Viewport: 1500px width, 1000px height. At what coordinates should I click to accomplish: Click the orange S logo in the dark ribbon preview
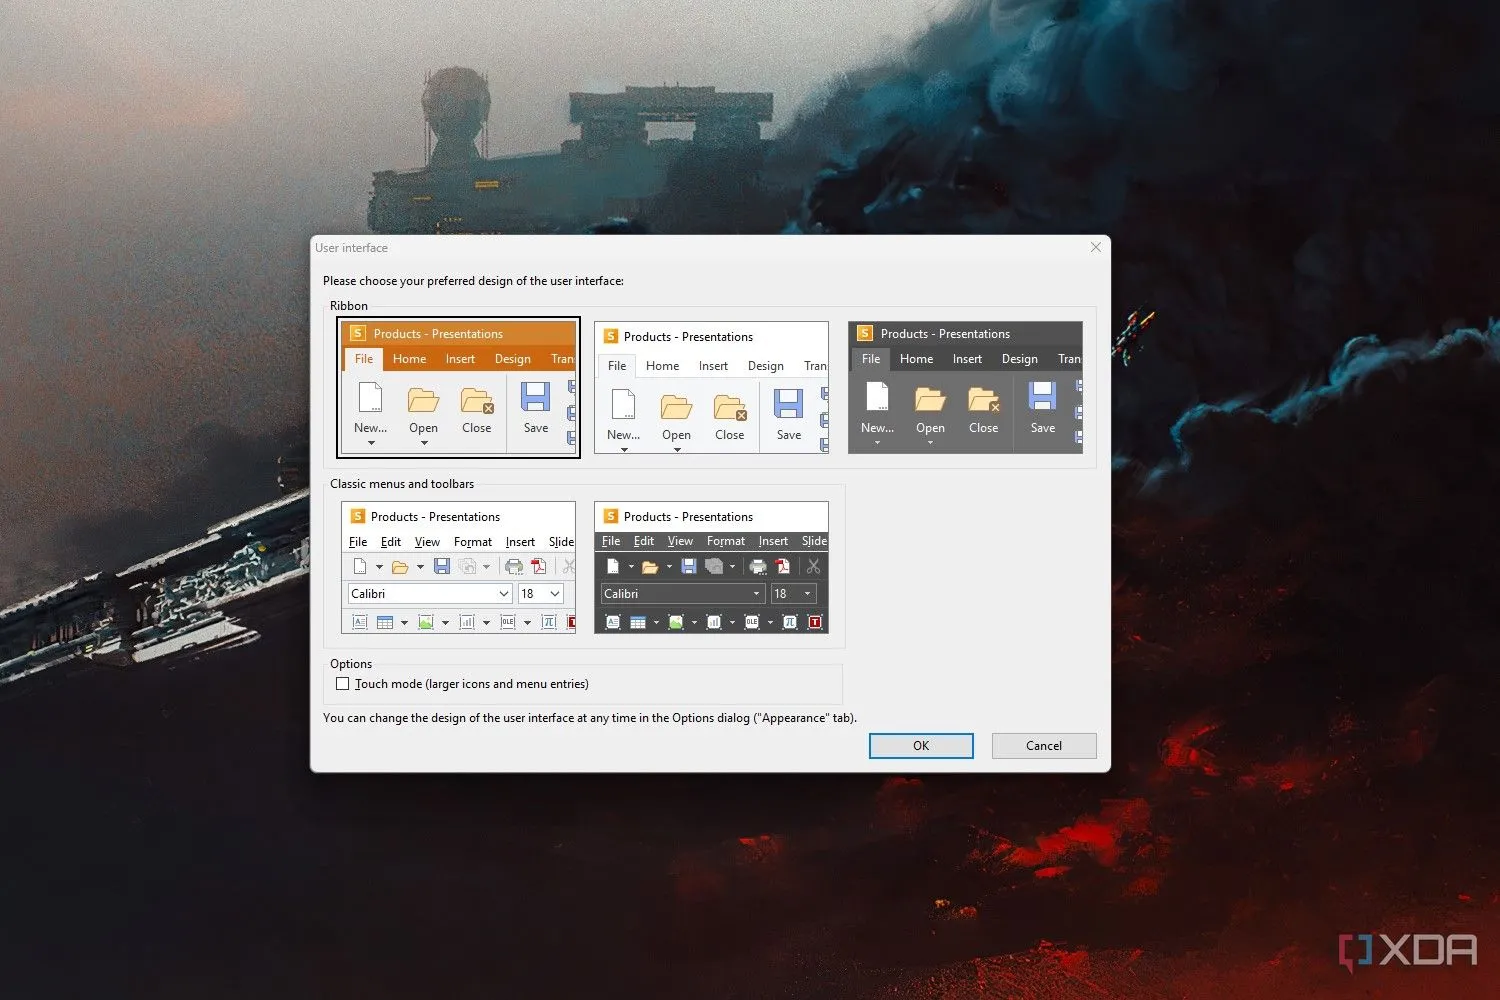coord(865,334)
